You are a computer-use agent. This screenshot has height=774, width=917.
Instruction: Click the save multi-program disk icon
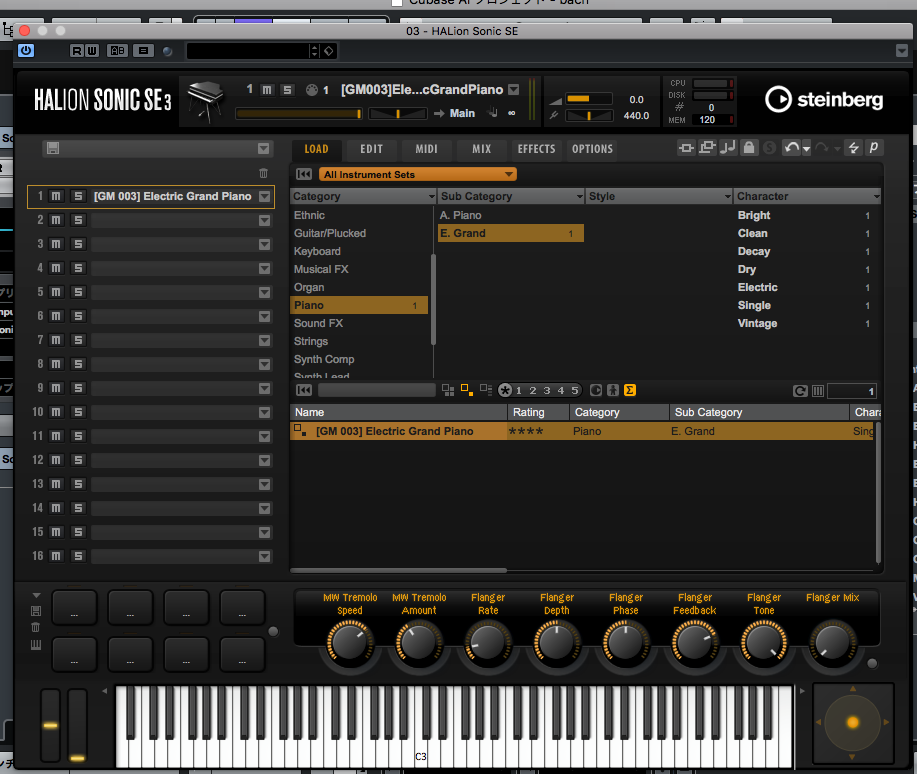coord(53,148)
